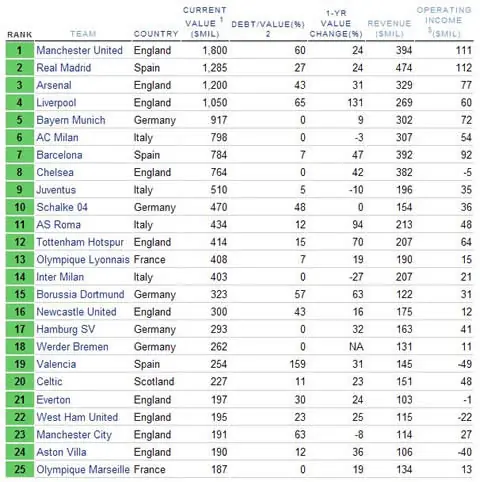
Task: Click the AC Milan team link
Action: (57, 137)
